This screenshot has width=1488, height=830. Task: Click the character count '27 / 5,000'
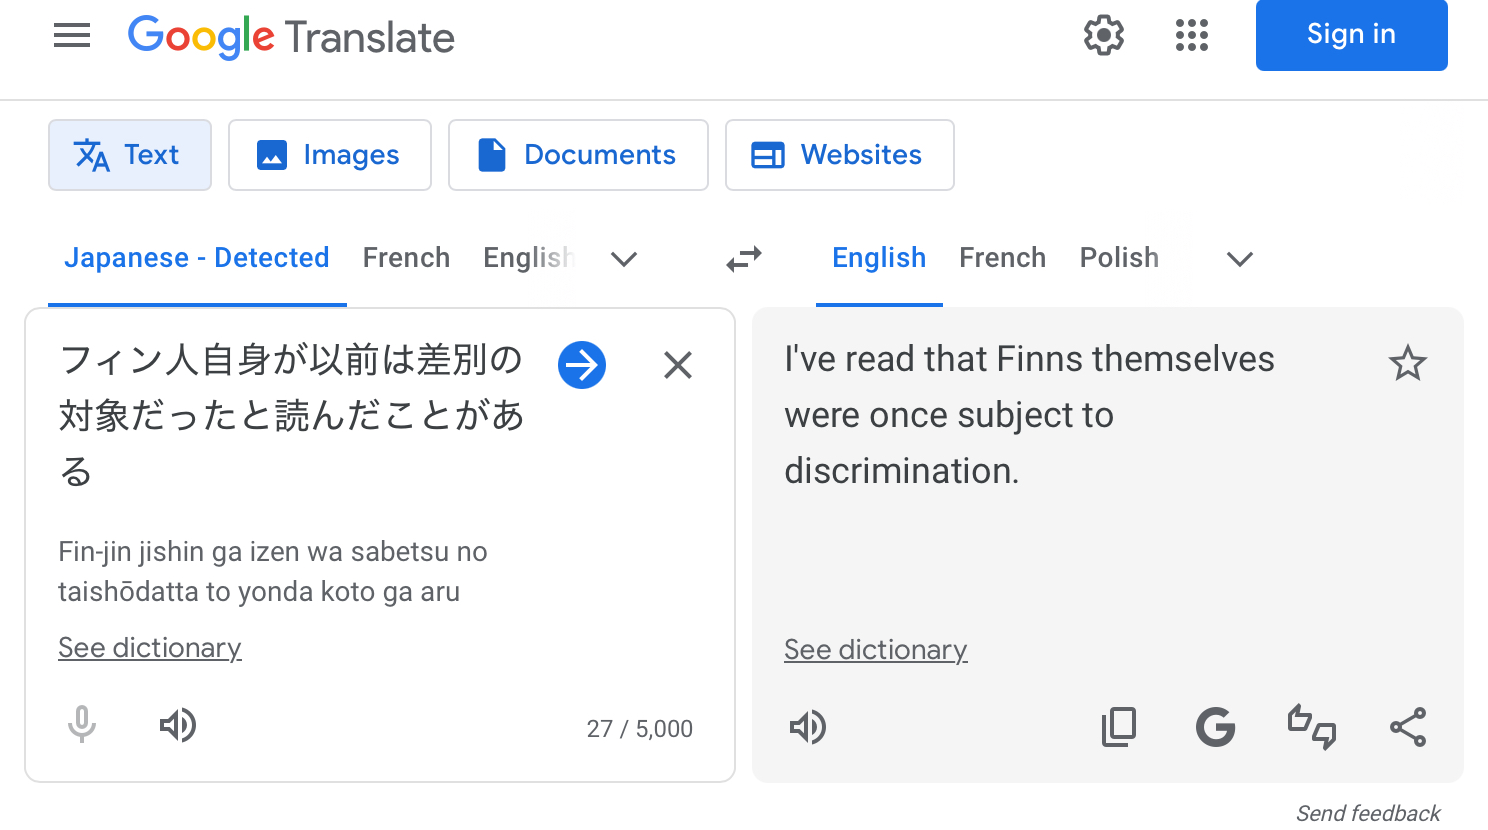click(640, 729)
